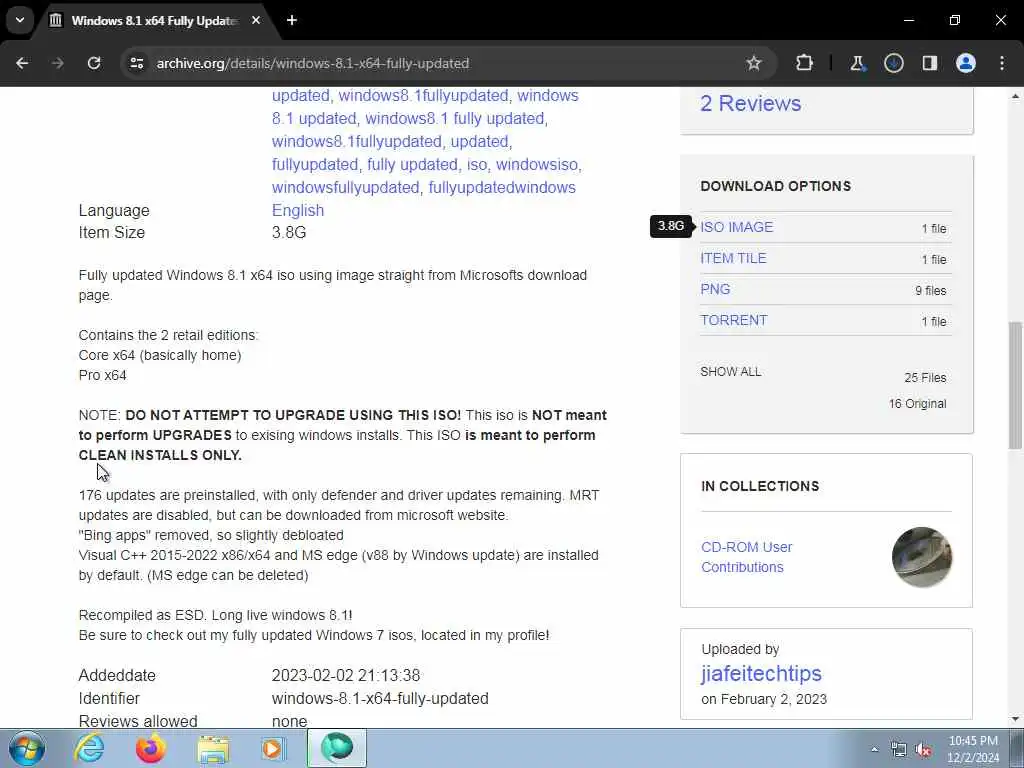
Task: Click SHOW ALL download files
Action: tap(731, 372)
